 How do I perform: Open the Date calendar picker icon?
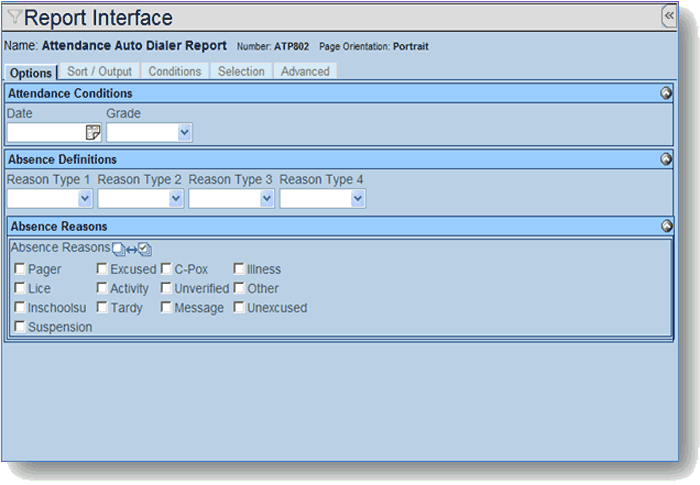click(x=93, y=133)
